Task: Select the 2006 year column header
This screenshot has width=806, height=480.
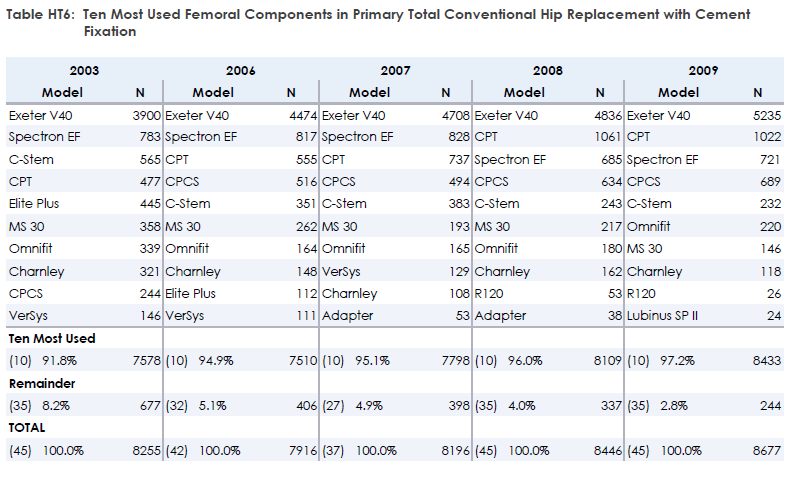Action: [240, 71]
